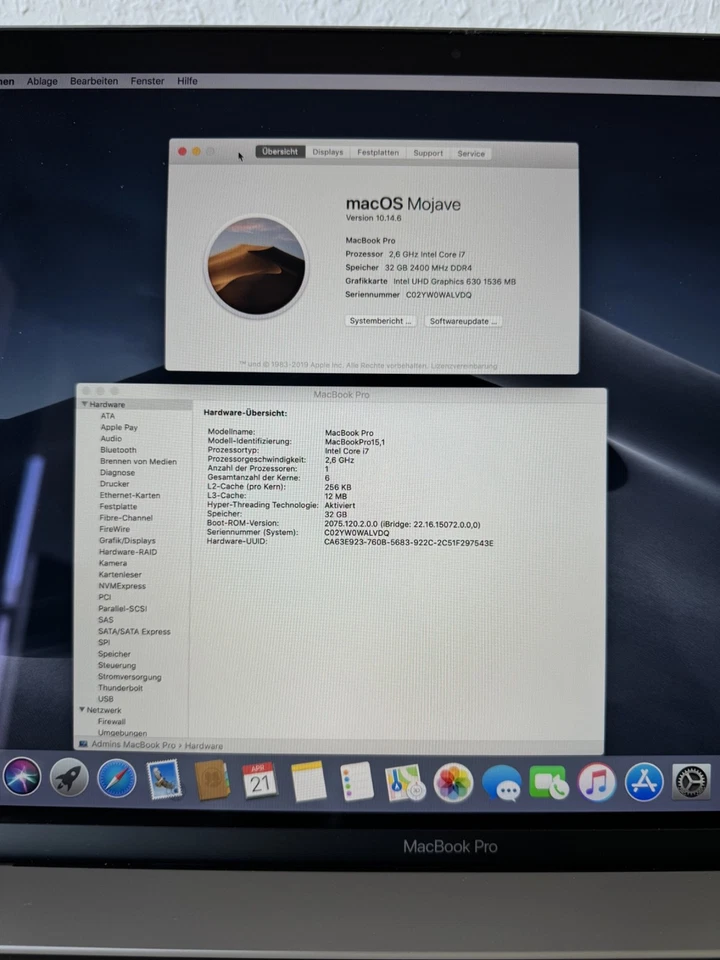Open the Festplatten tab
Screen dimensions: 720x960
[378, 152]
